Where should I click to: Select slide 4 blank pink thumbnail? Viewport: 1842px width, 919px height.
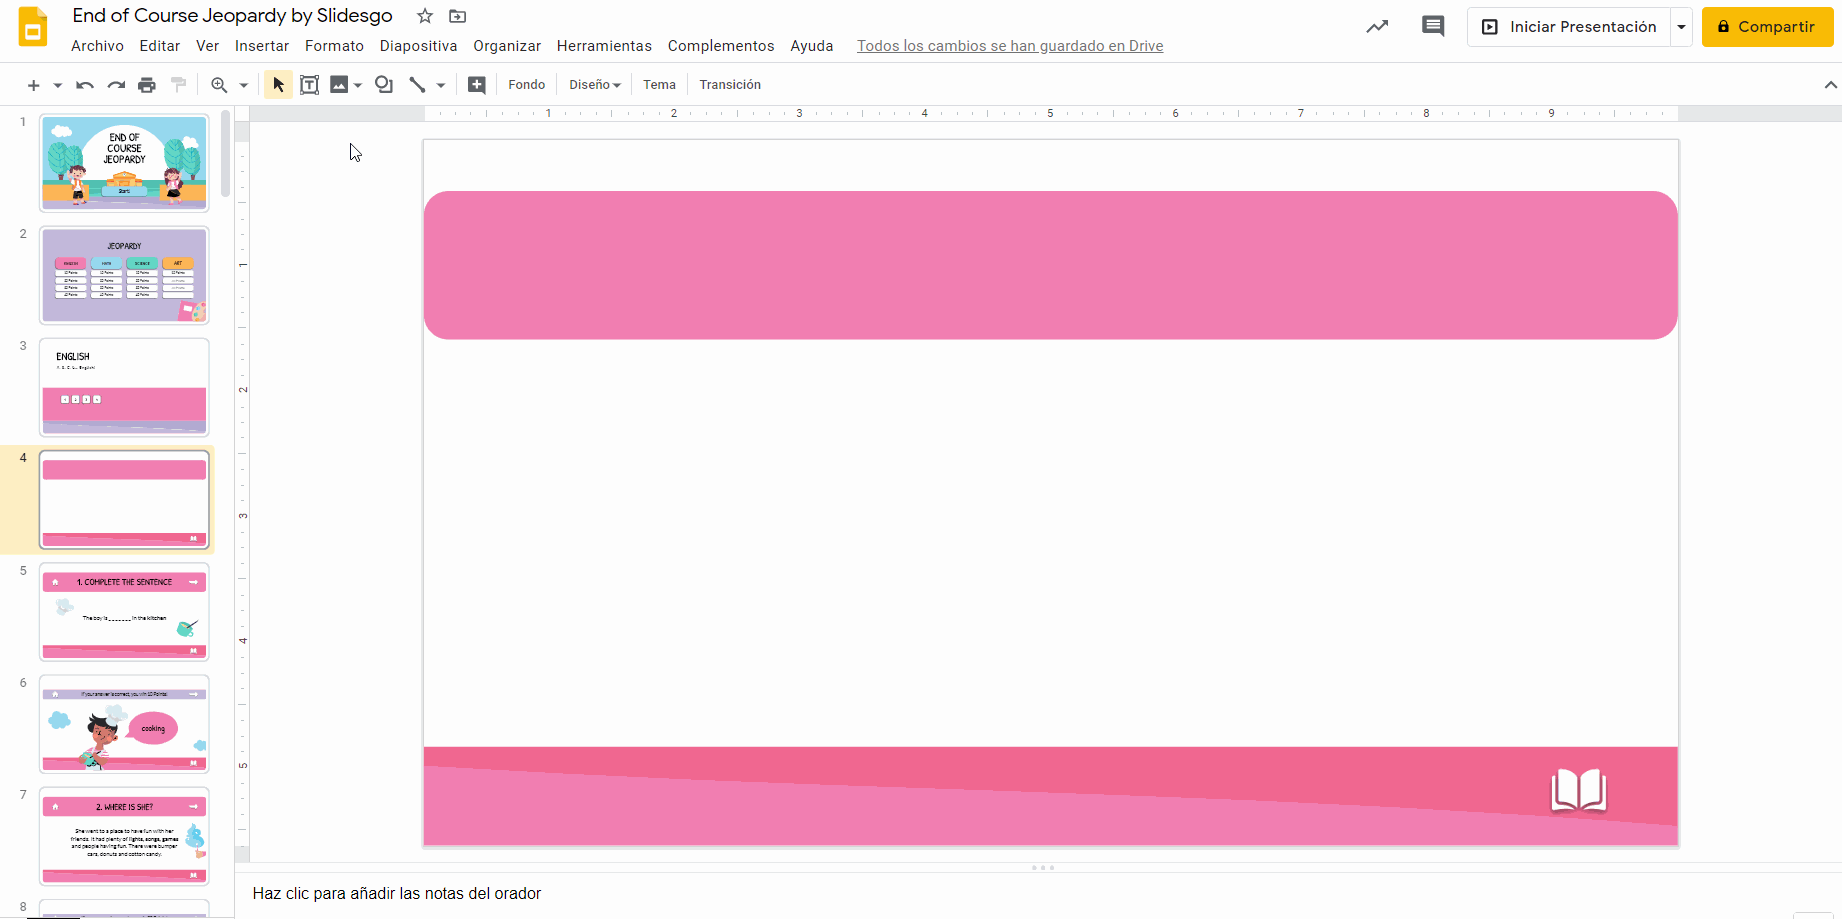click(x=124, y=500)
